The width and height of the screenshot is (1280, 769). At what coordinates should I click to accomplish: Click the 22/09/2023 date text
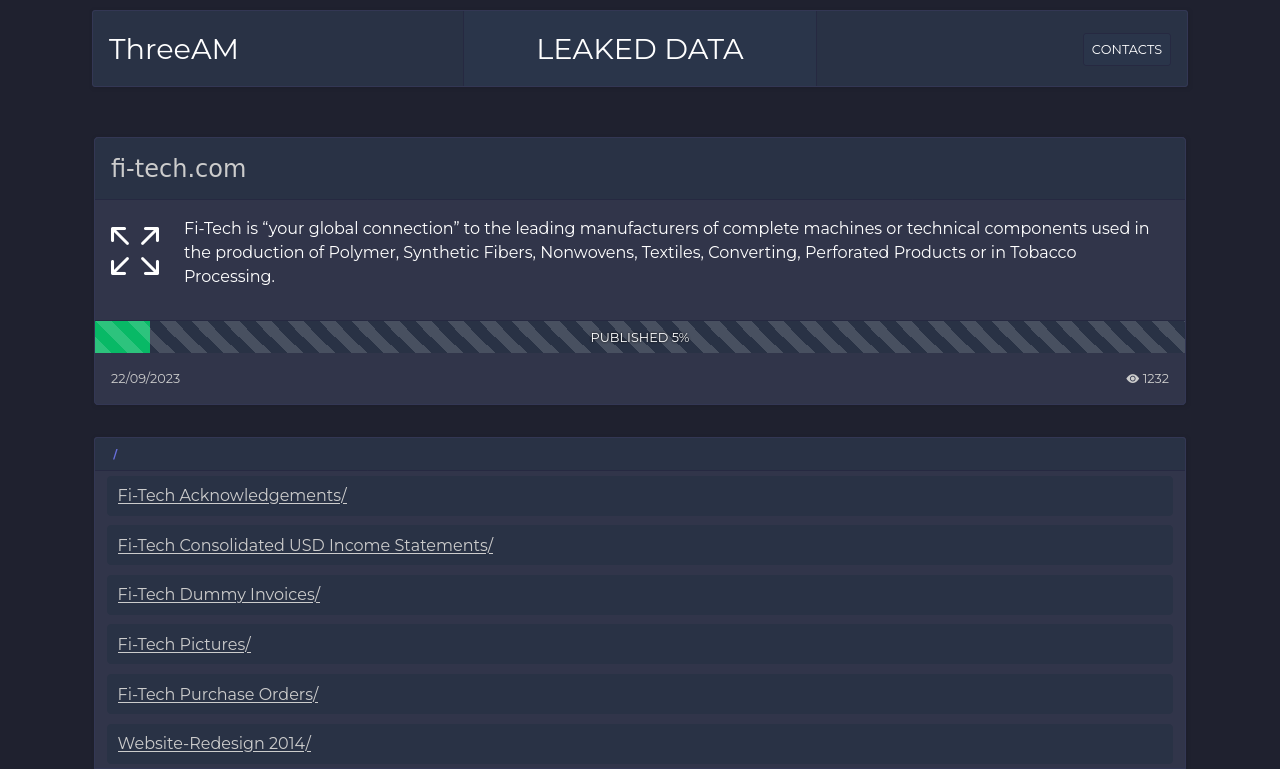(x=146, y=379)
